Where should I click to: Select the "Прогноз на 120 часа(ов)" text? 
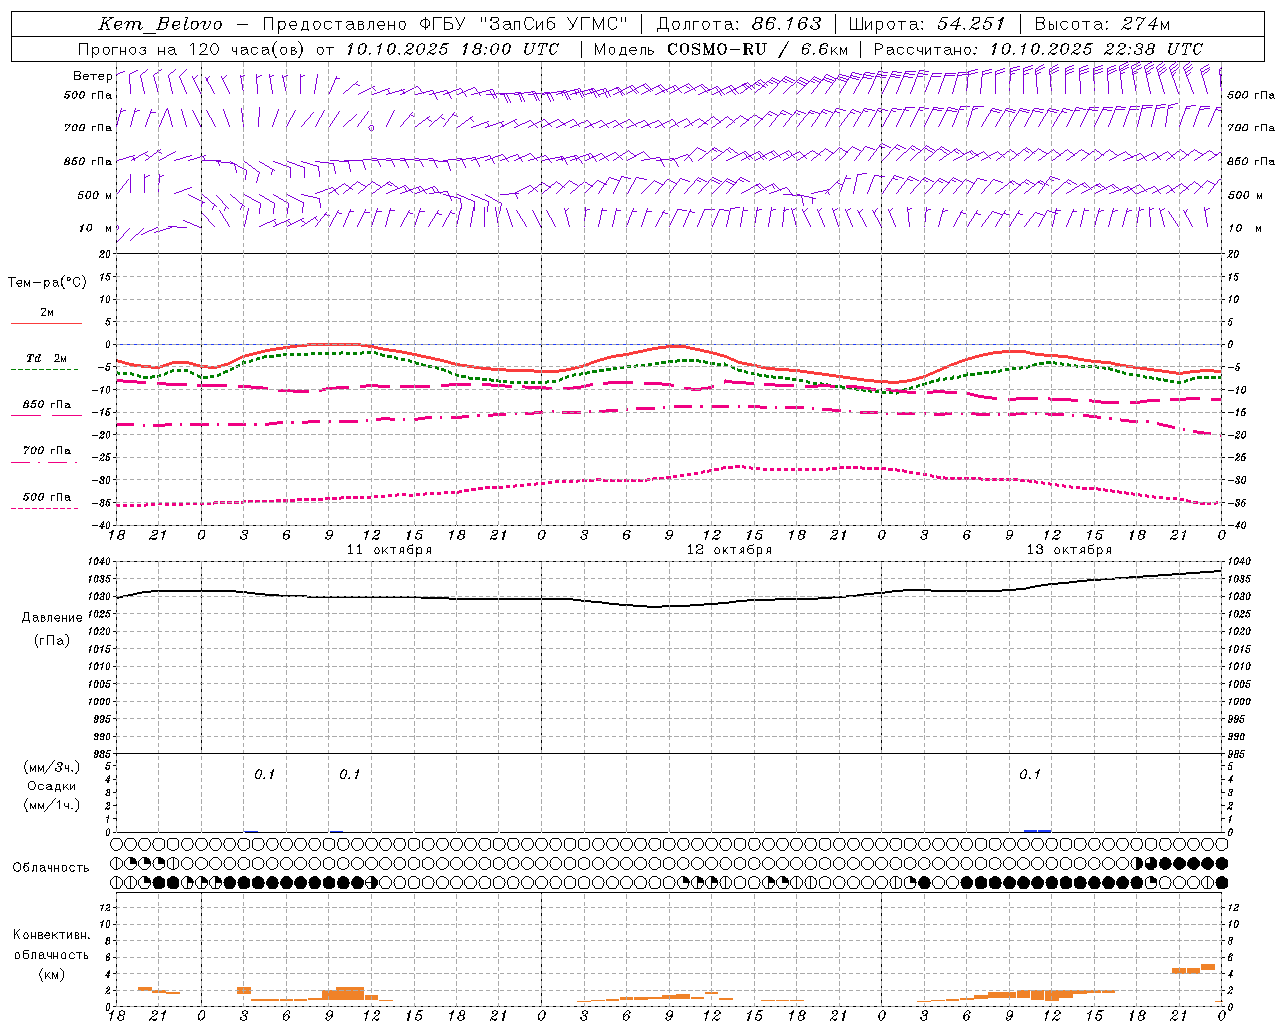click(193, 49)
